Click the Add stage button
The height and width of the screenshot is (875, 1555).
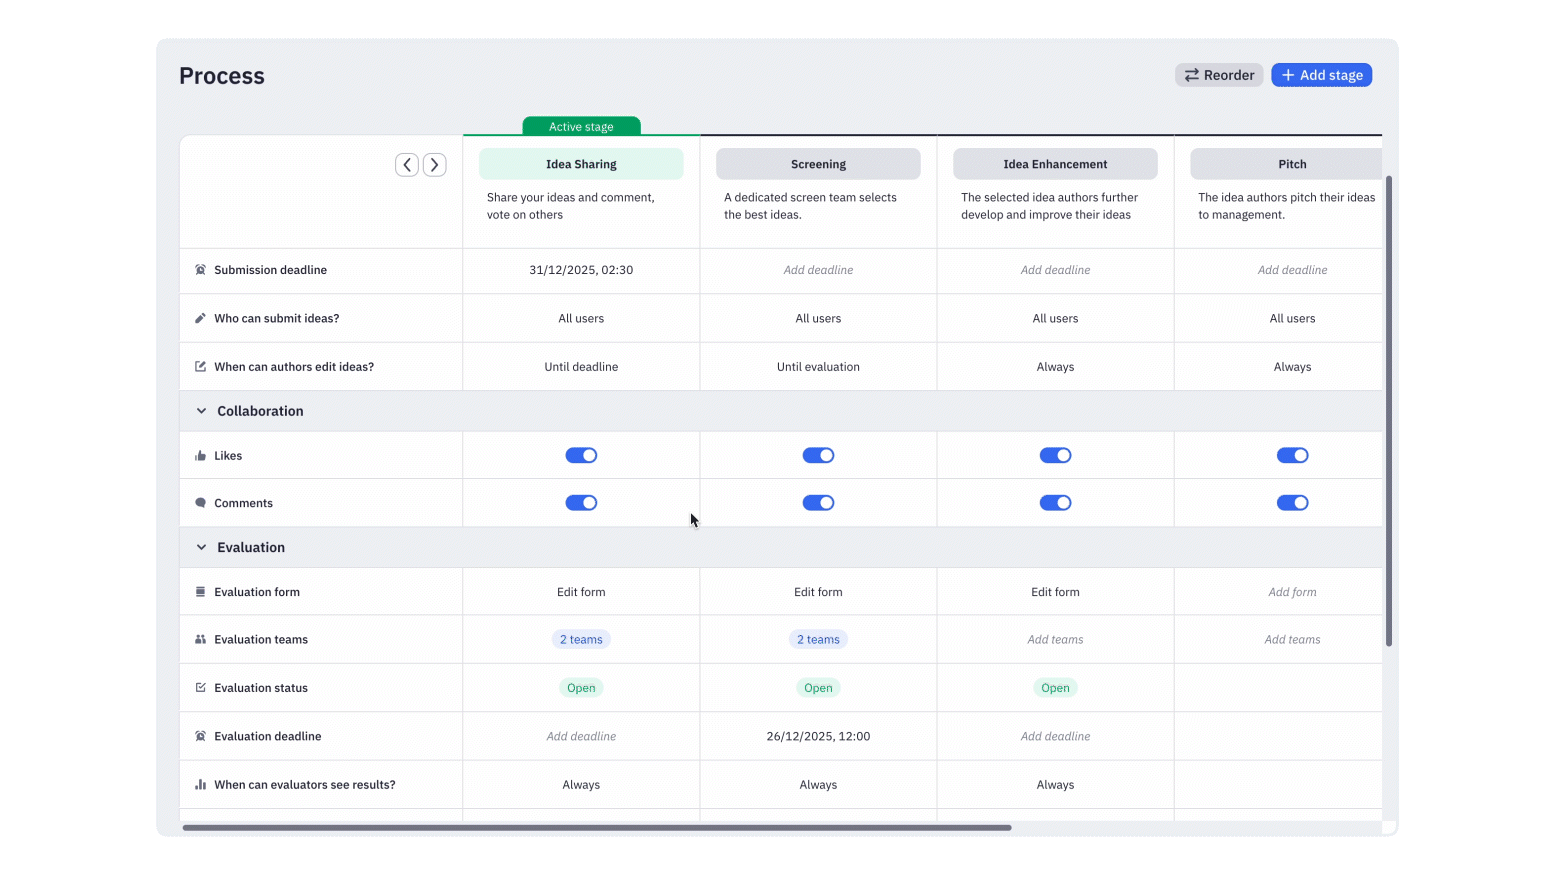click(x=1321, y=75)
